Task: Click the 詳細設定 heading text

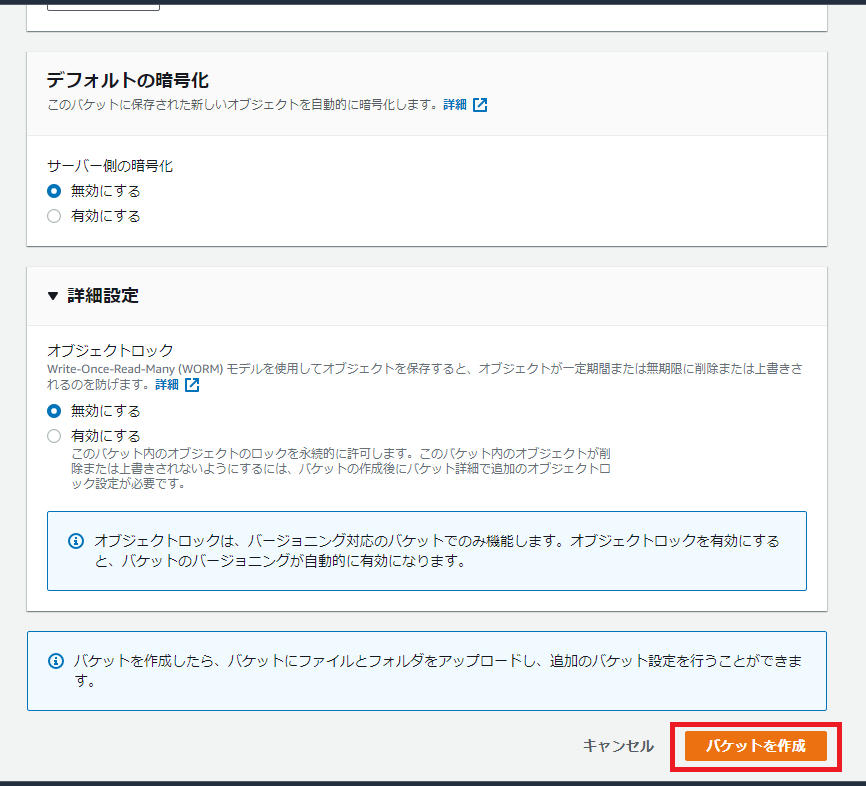Action: [103, 296]
